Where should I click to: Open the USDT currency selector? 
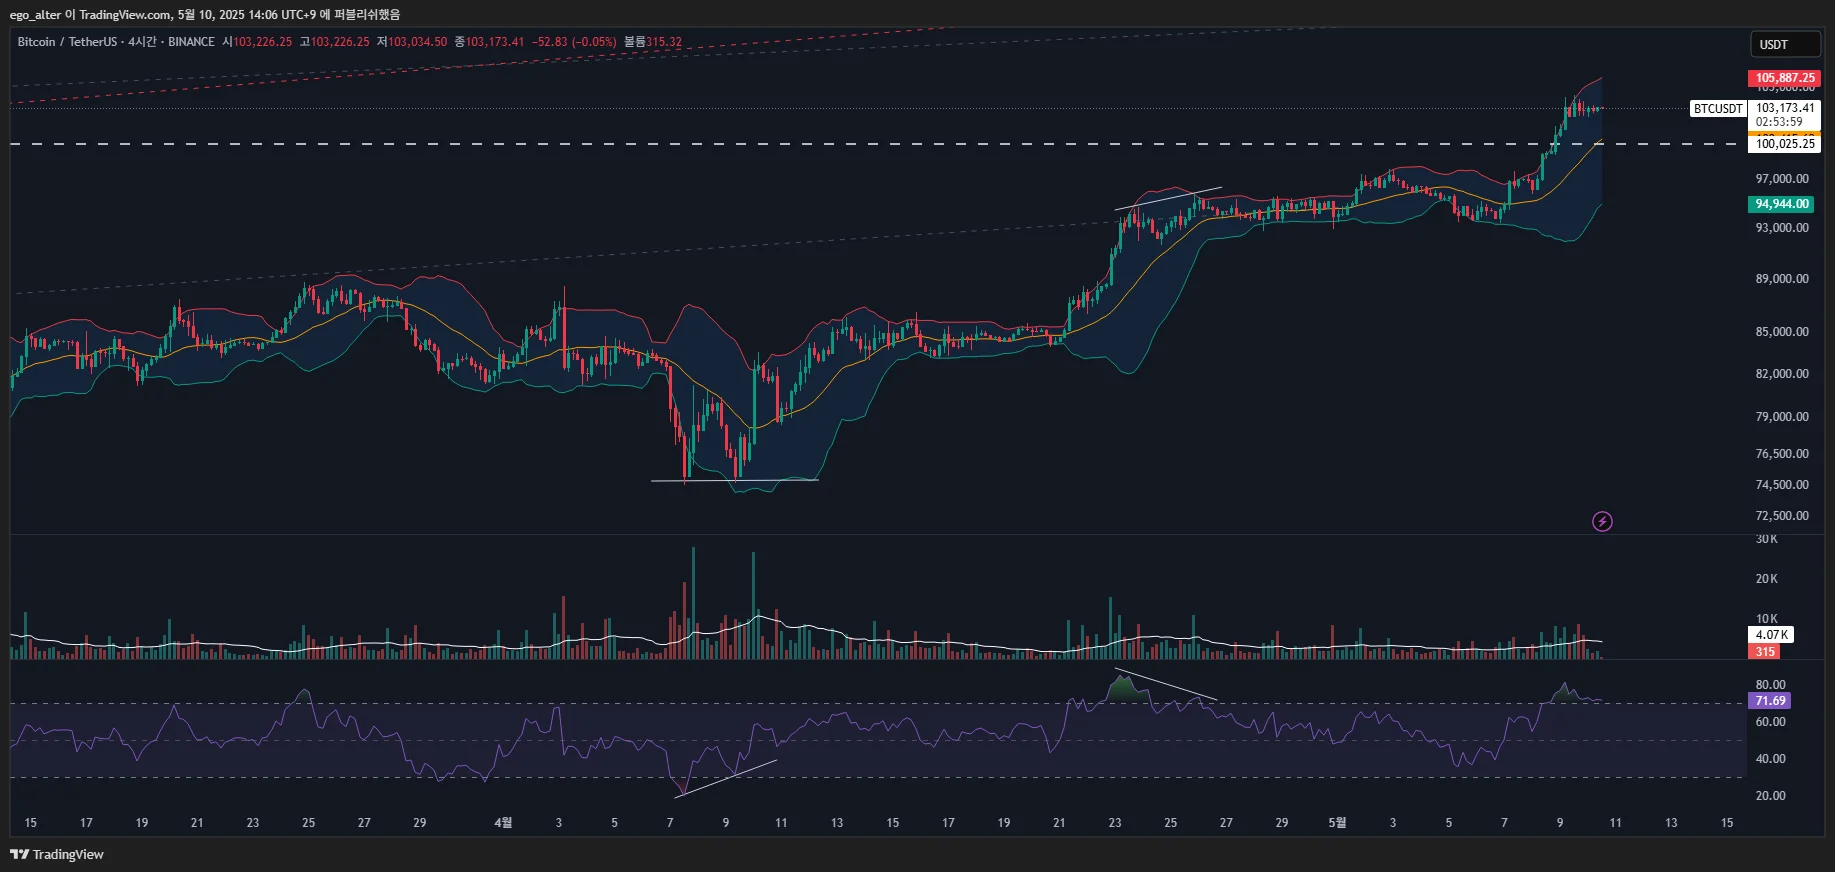1785,44
